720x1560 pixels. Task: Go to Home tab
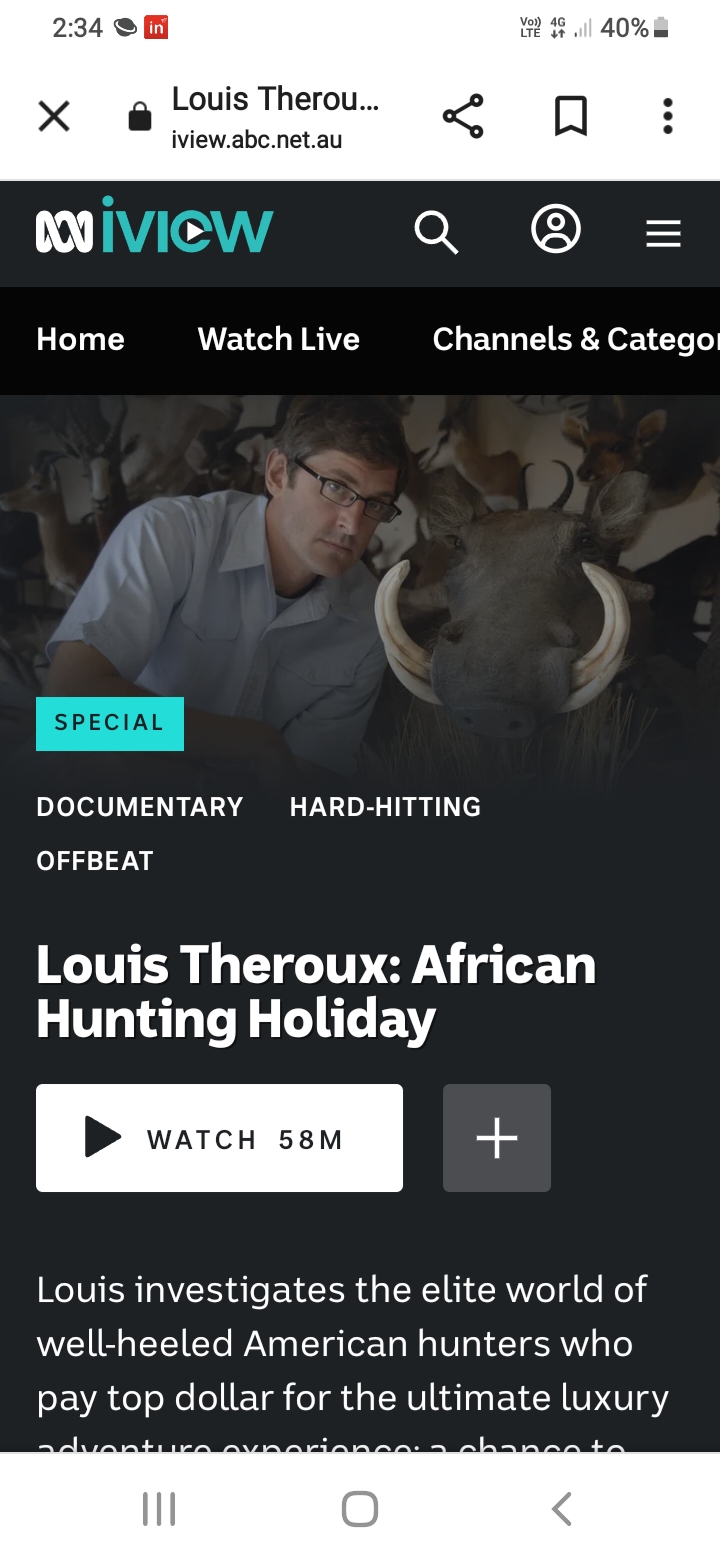80,339
